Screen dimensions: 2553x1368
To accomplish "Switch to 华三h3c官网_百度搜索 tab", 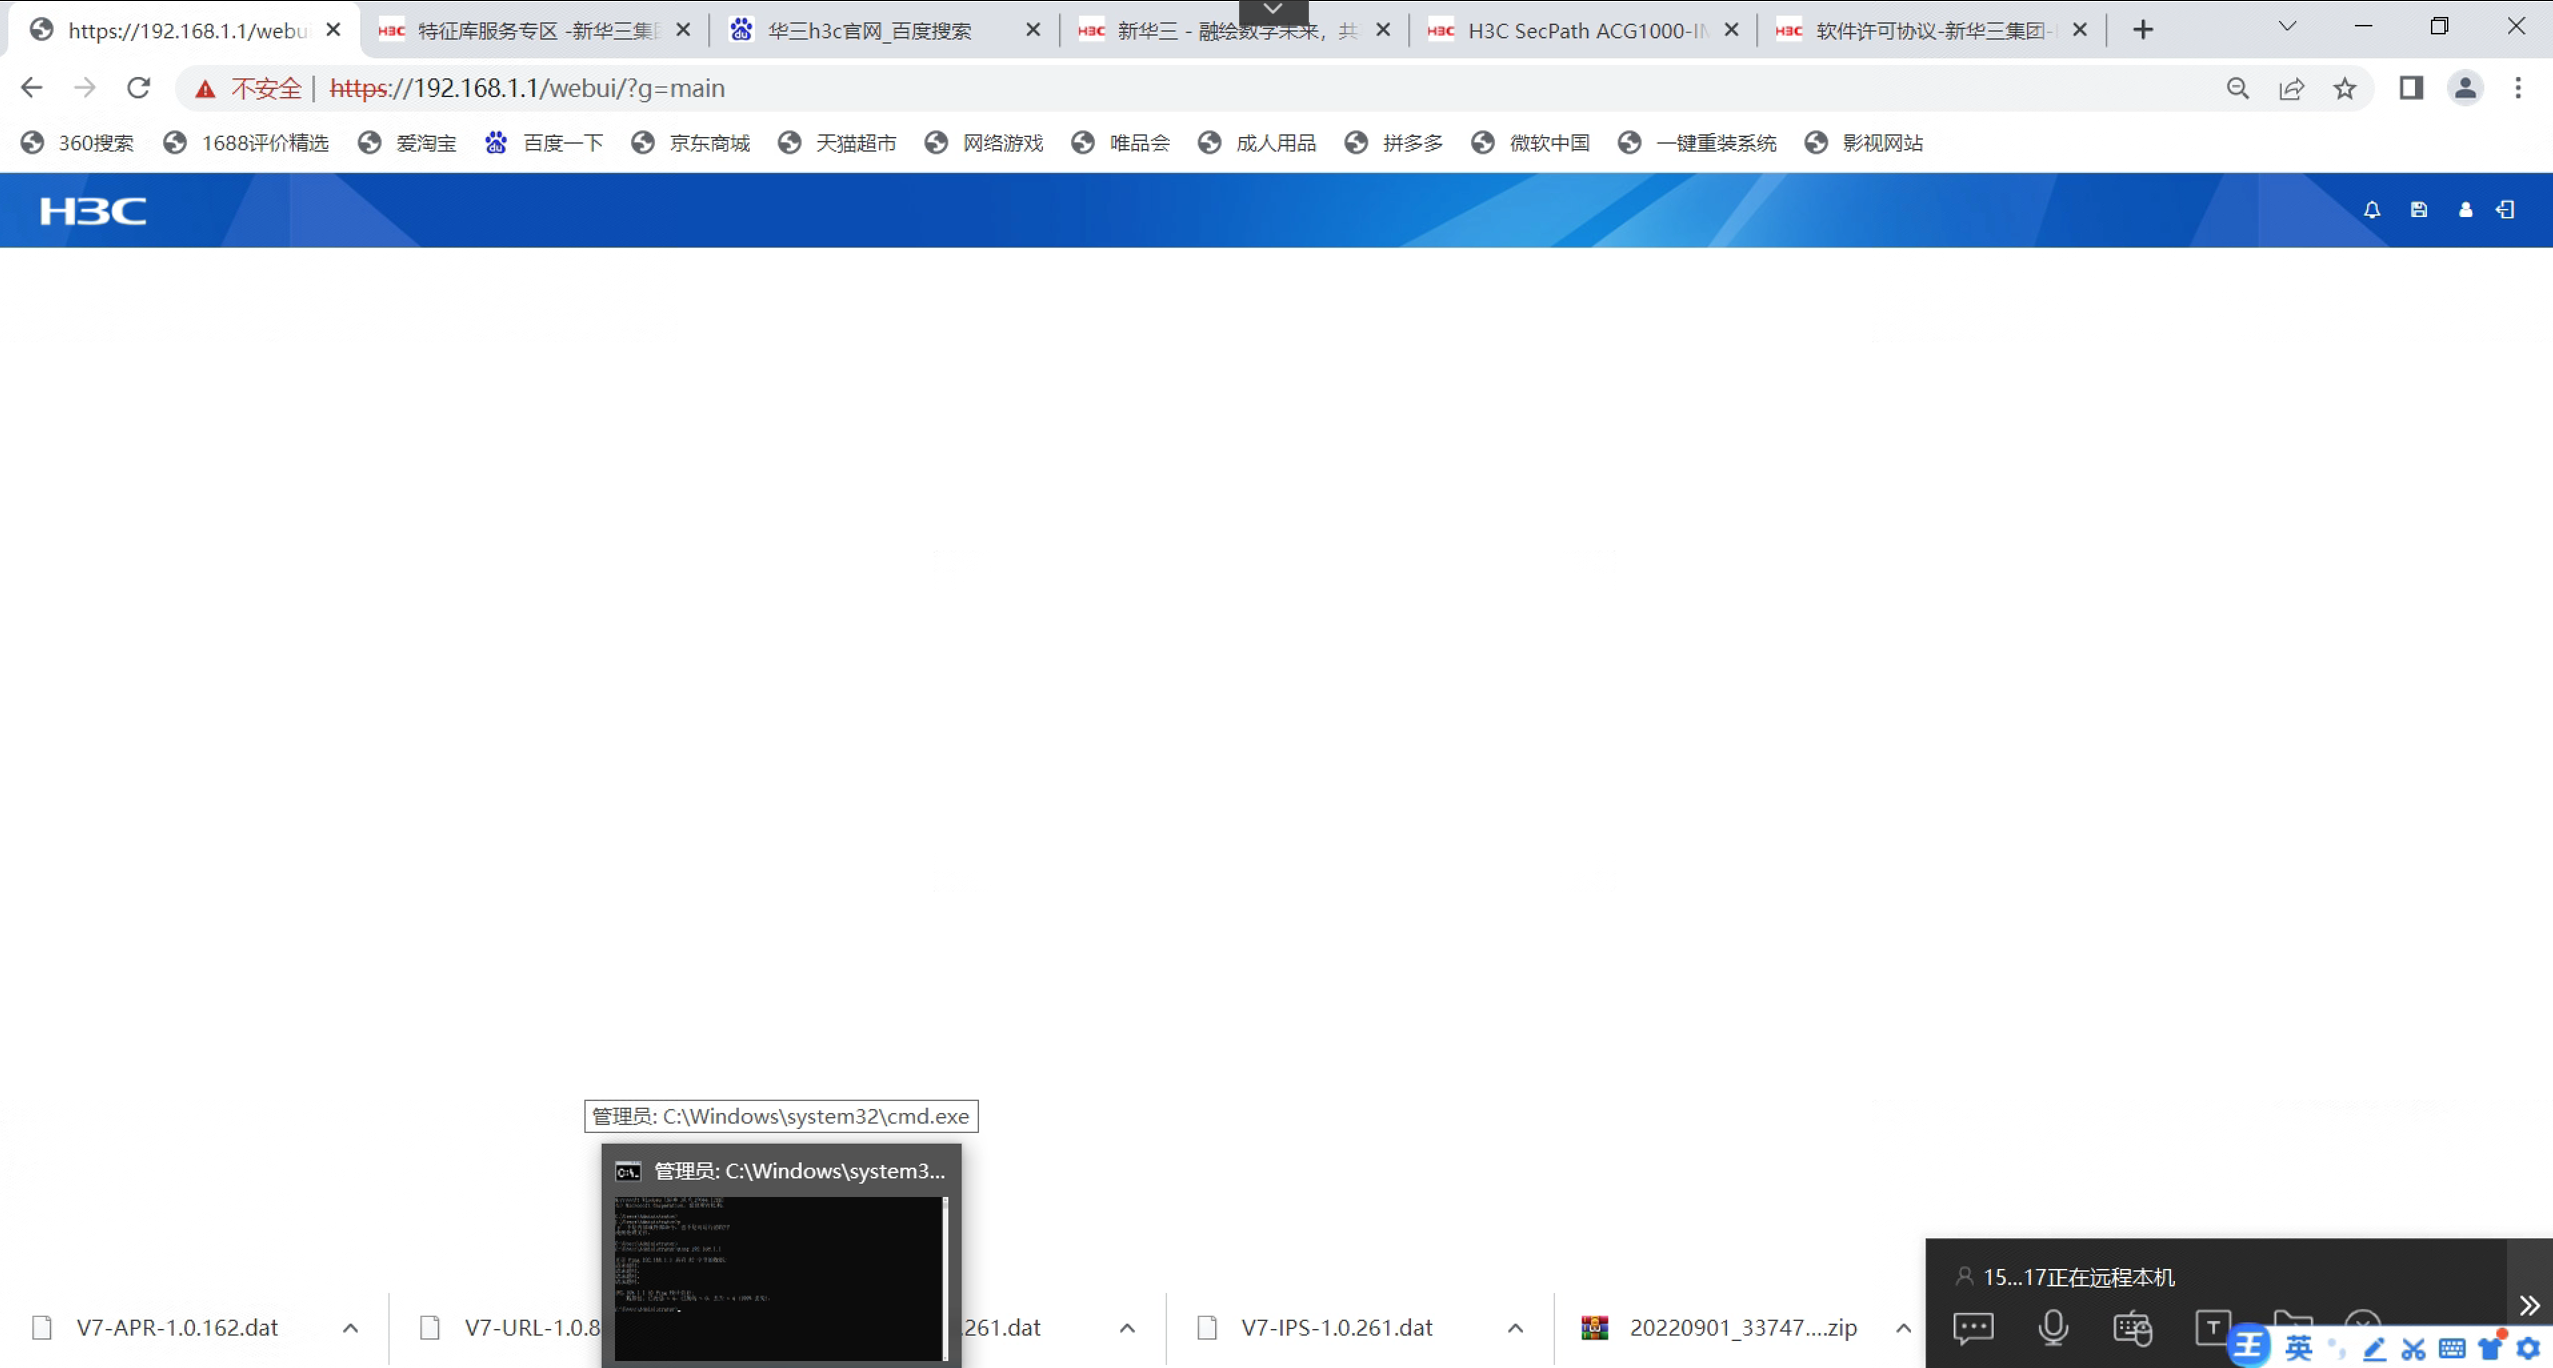I will [868, 30].
